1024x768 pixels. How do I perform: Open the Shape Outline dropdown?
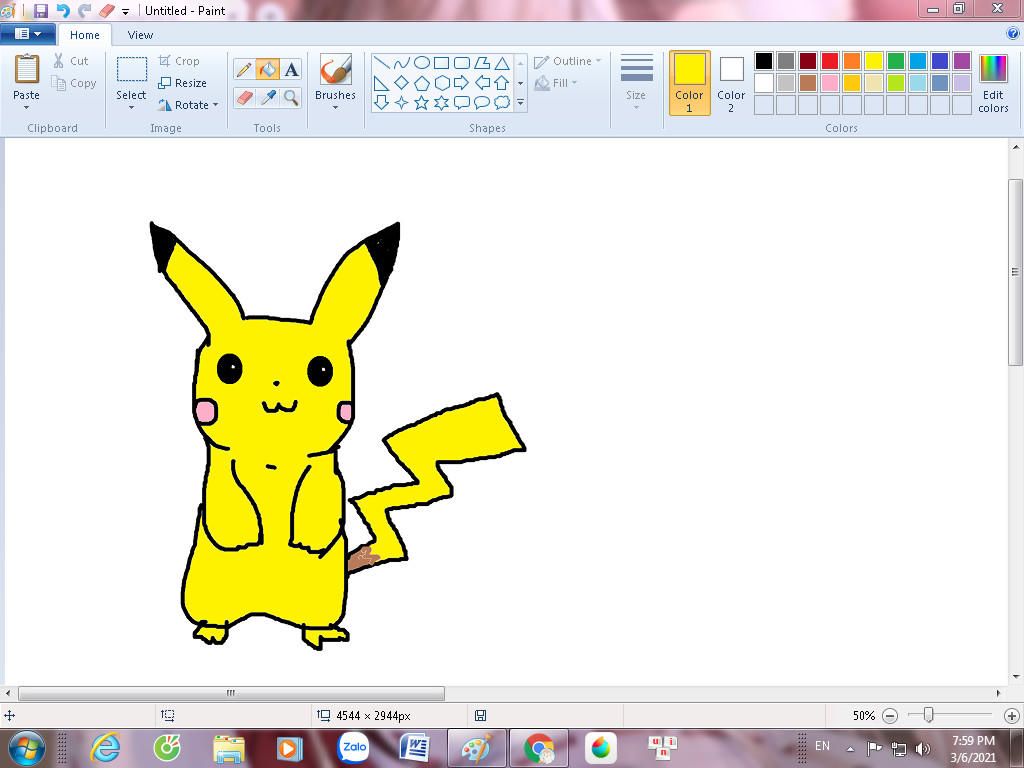coord(567,61)
